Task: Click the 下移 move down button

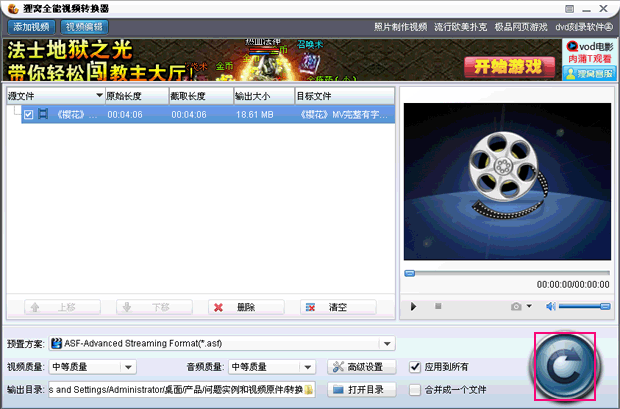Action: tap(154, 307)
